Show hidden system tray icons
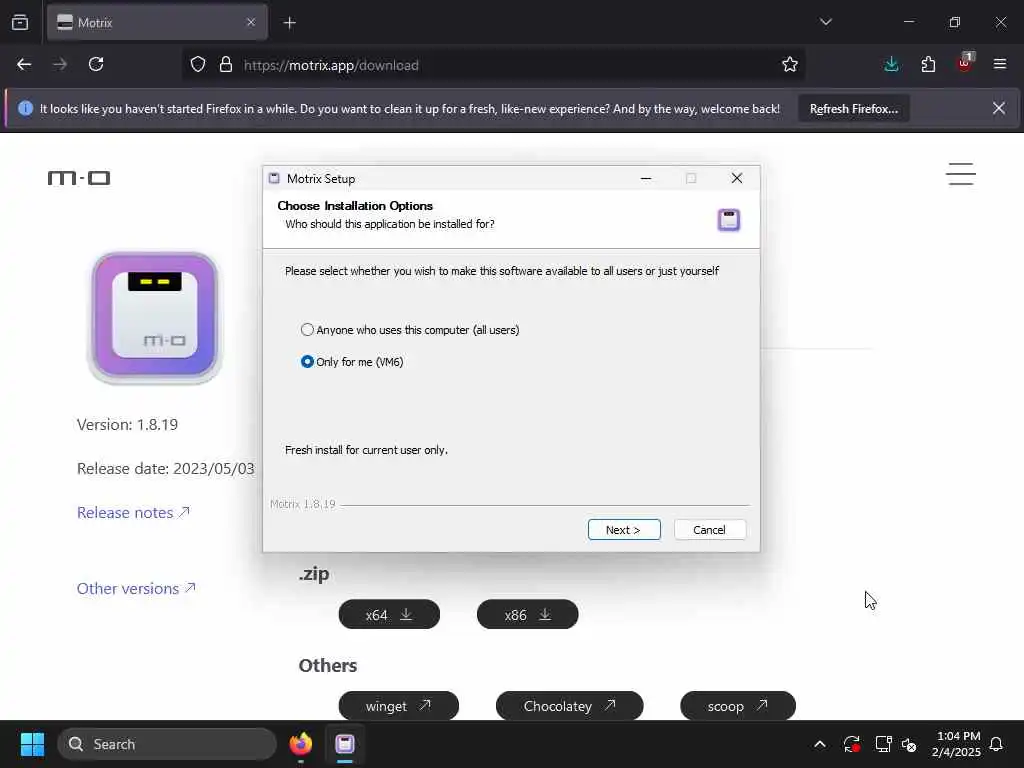1024x768 pixels. click(x=820, y=744)
